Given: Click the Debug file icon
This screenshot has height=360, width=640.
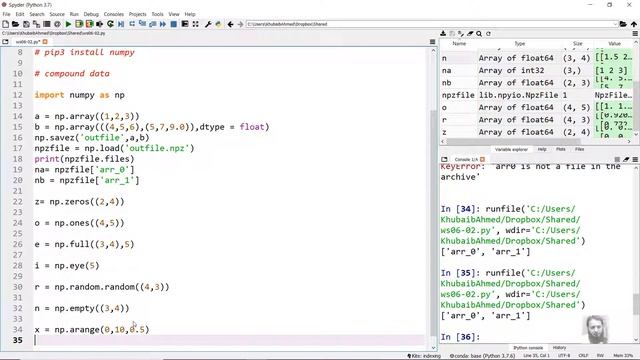Looking at the screenshot, I should pyautogui.click(x=121, y=24).
